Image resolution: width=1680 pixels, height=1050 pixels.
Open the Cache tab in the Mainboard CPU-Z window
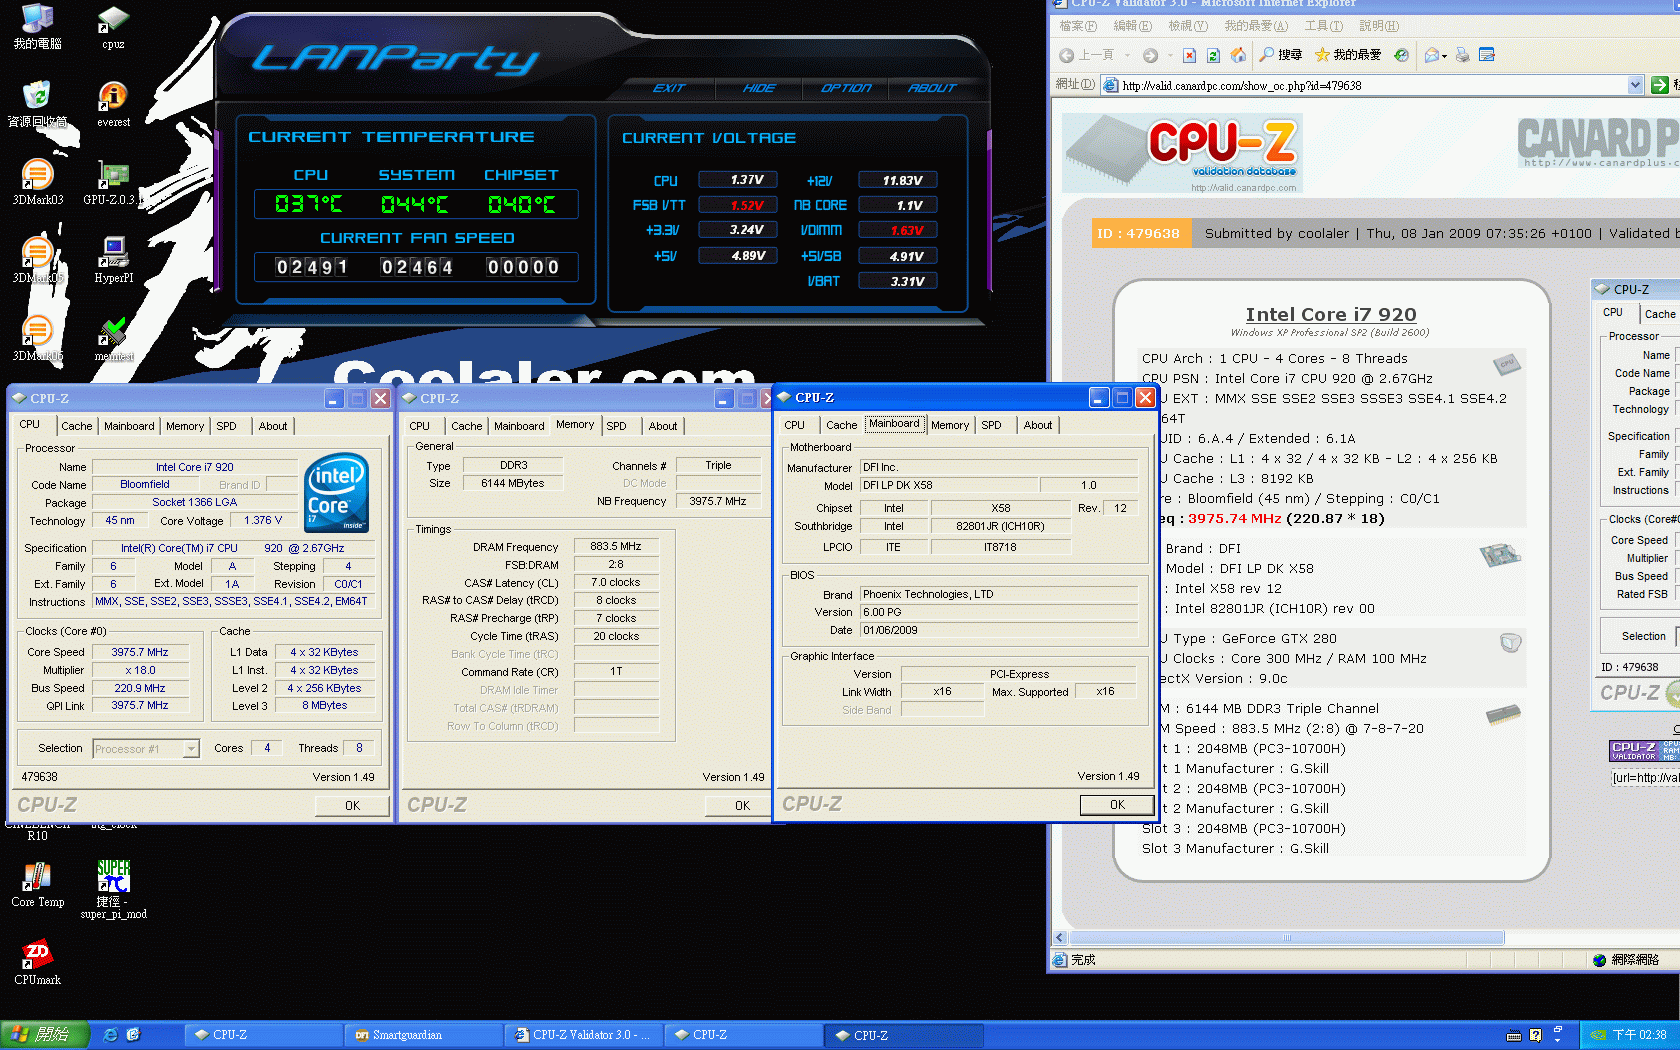841,425
